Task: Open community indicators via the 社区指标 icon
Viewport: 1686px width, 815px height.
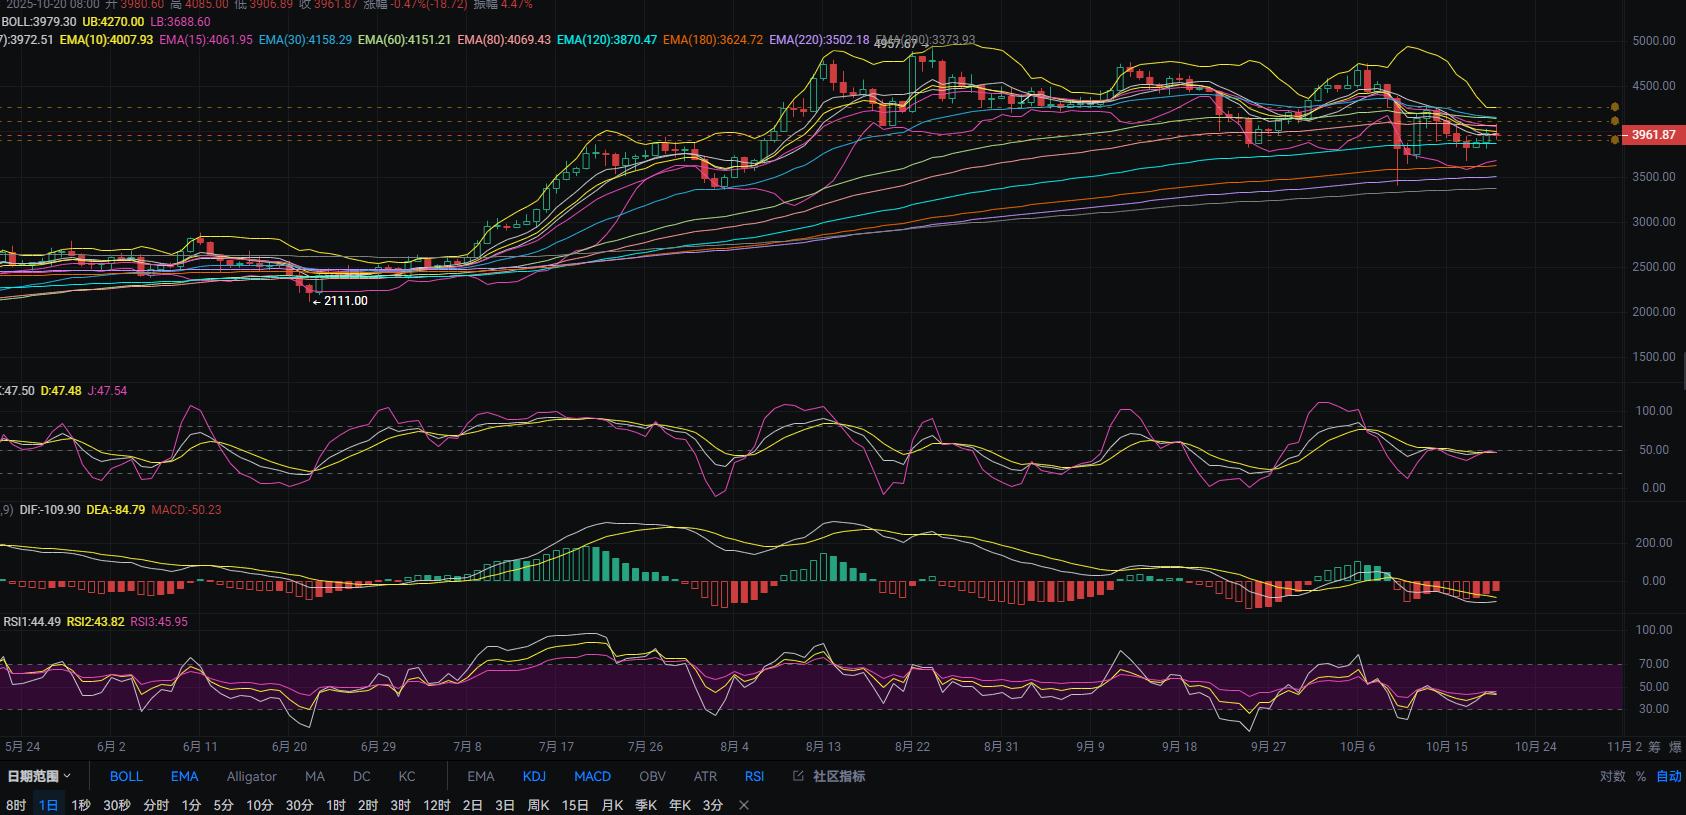Action: click(799, 776)
